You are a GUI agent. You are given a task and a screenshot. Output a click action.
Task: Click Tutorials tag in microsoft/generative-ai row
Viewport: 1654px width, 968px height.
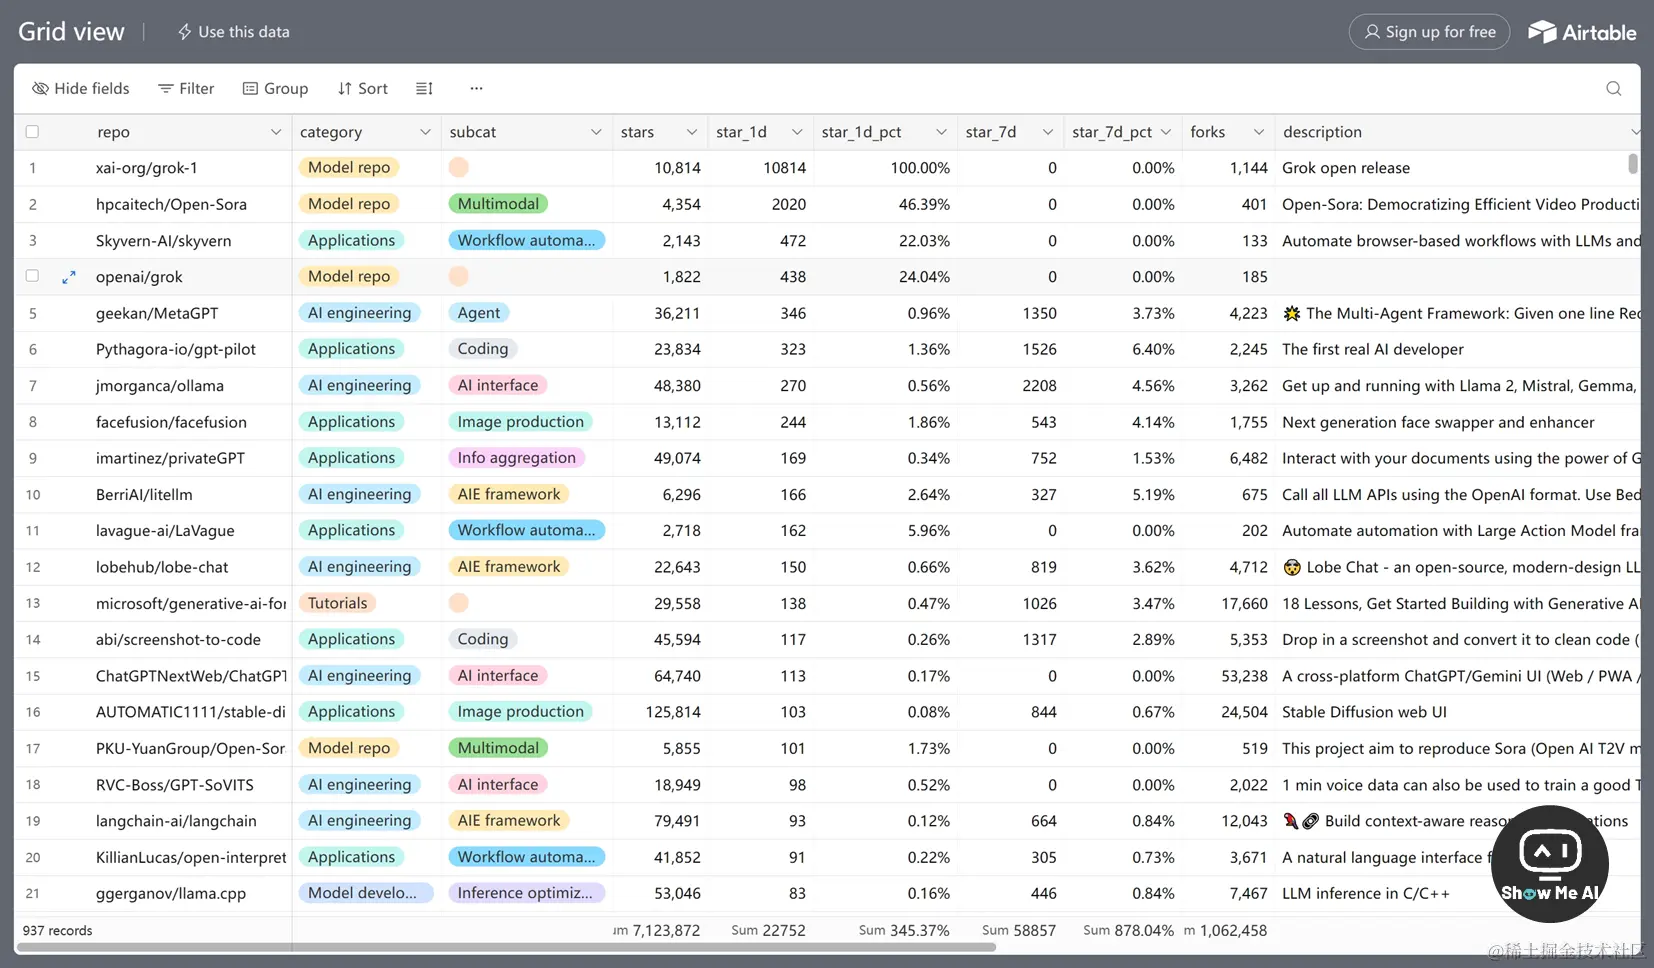(338, 603)
